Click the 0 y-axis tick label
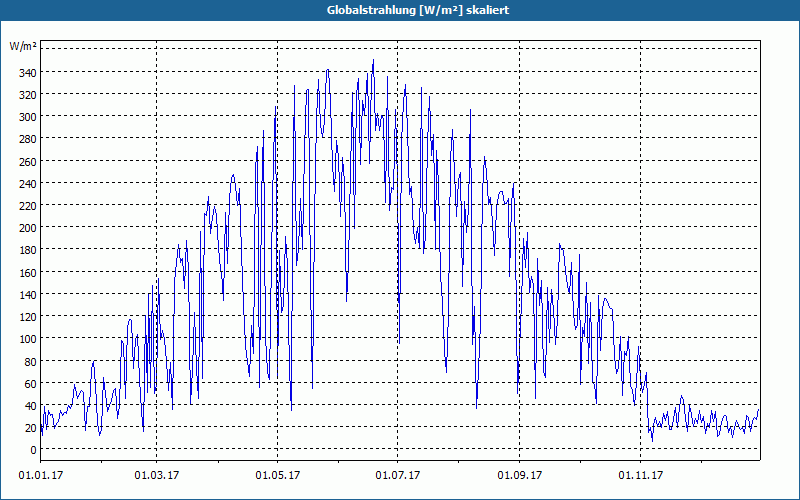The width and height of the screenshot is (800, 500). (33, 449)
